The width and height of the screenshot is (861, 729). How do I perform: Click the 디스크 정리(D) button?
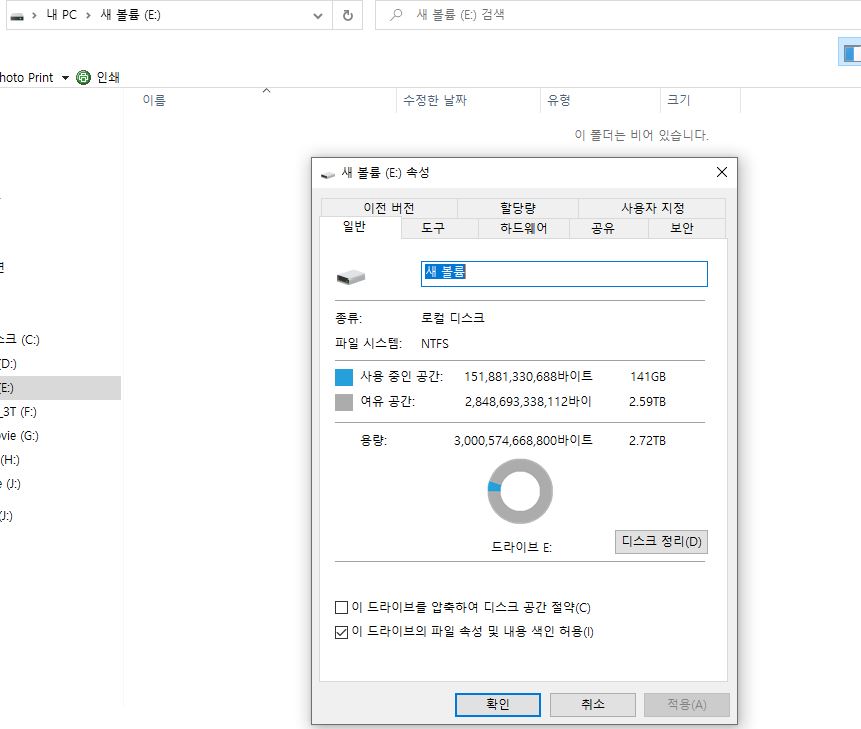661,542
